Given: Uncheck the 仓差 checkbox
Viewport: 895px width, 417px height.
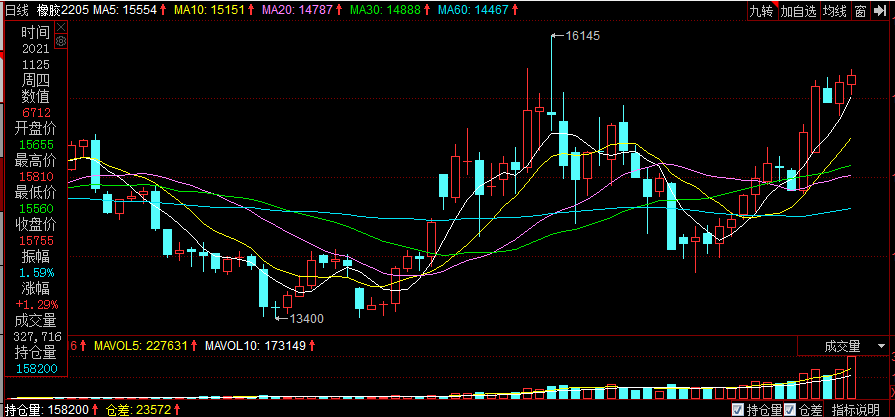Looking at the screenshot, I should click(x=790, y=410).
